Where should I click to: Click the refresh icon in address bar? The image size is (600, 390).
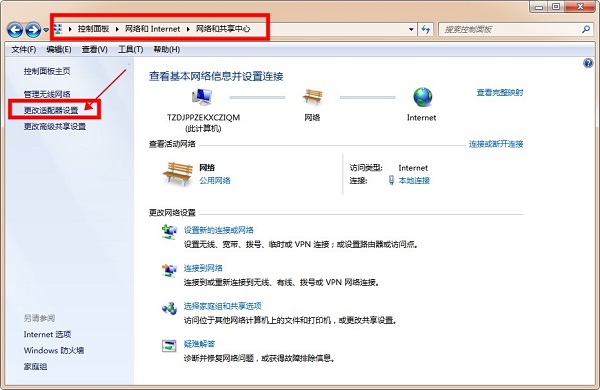pyautogui.click(x=426, y=29)
